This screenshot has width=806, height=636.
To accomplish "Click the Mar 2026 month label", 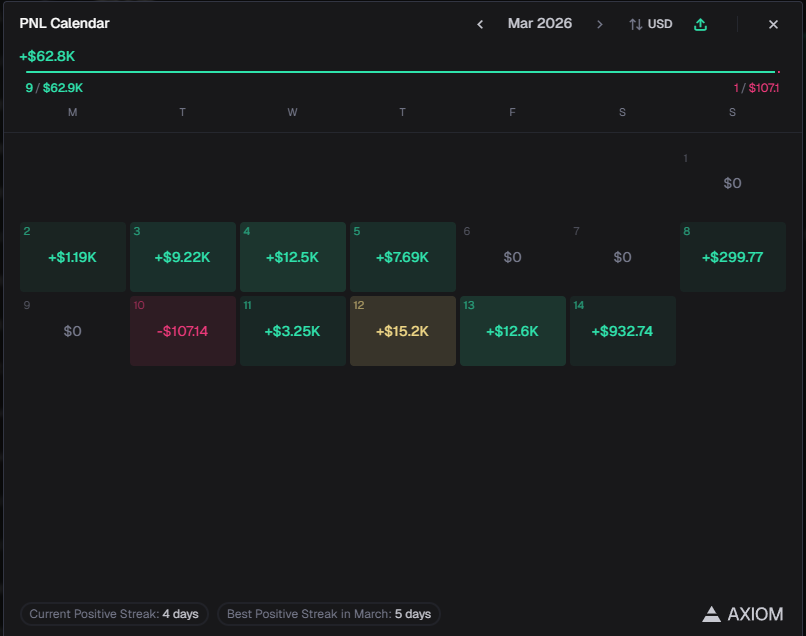I will point(540,24).
